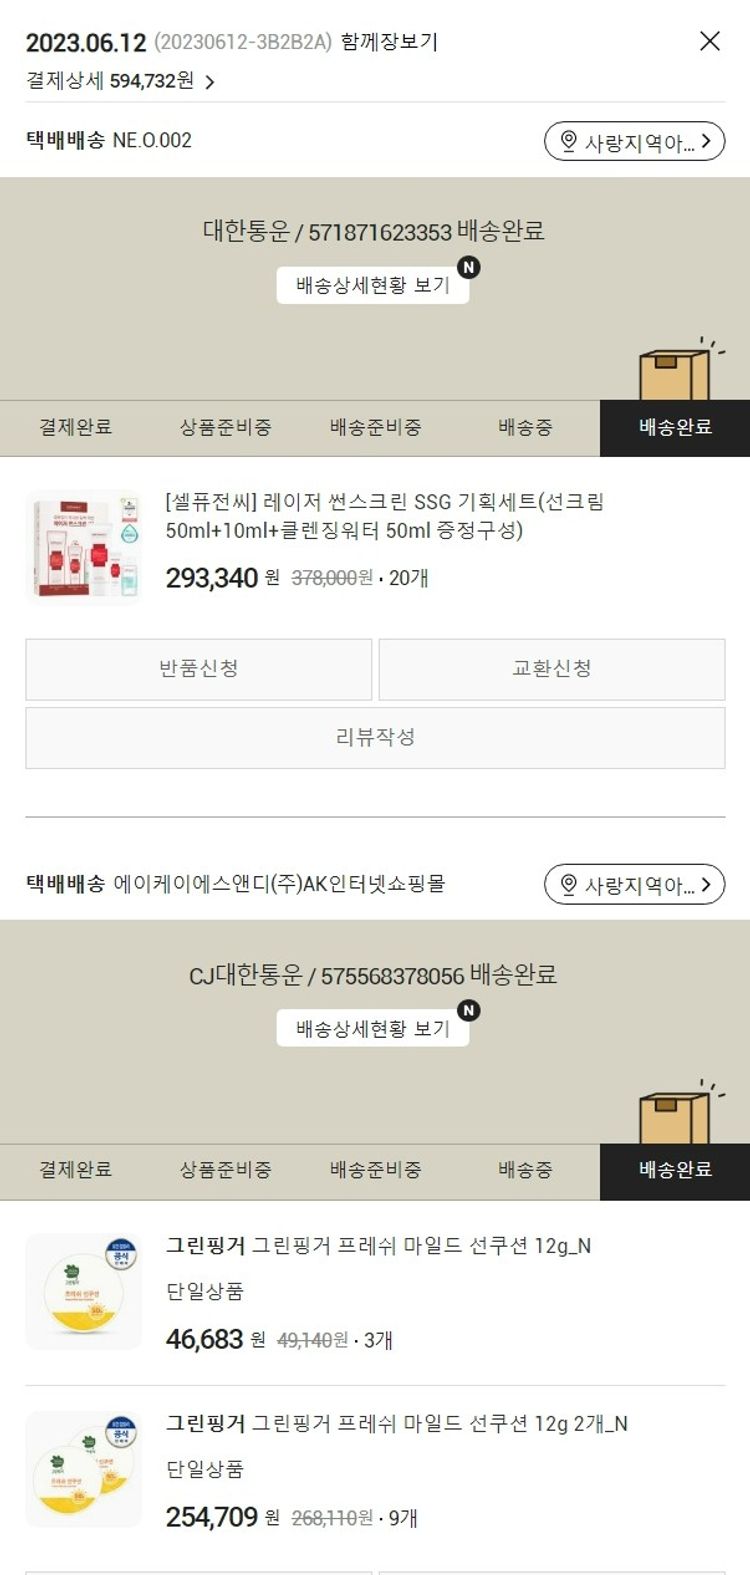Click the N badge on CJ대한통운 tracking button
This screenshot has height=1575, width=750.
[468, 1010]
